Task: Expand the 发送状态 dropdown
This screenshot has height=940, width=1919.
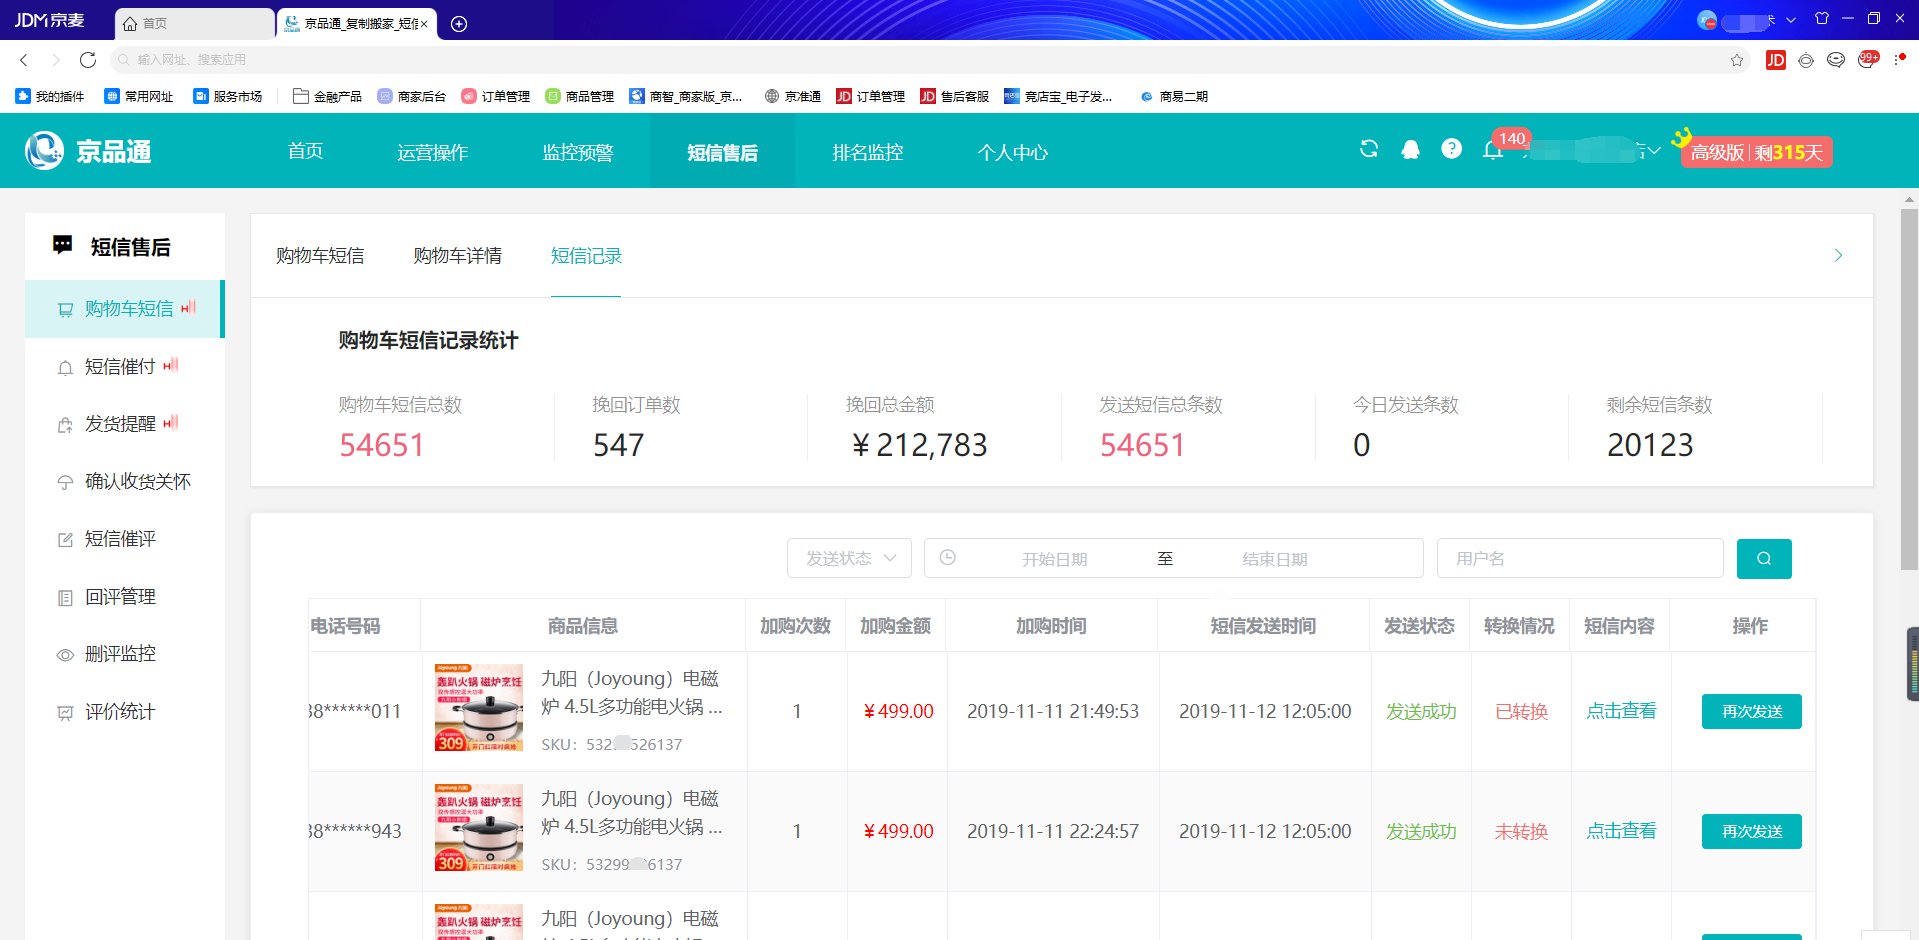Action: click(848, 559)
